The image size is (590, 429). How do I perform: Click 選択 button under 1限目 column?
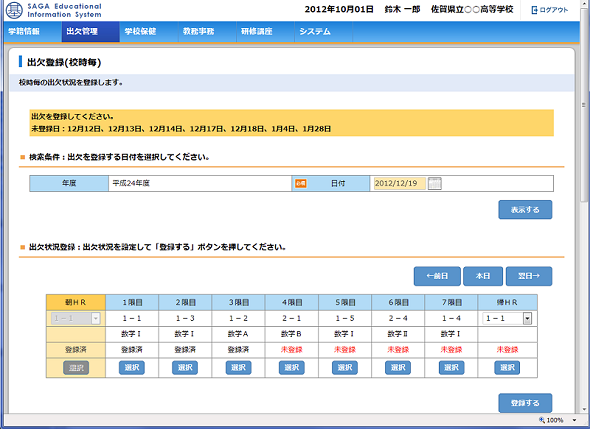132,368
